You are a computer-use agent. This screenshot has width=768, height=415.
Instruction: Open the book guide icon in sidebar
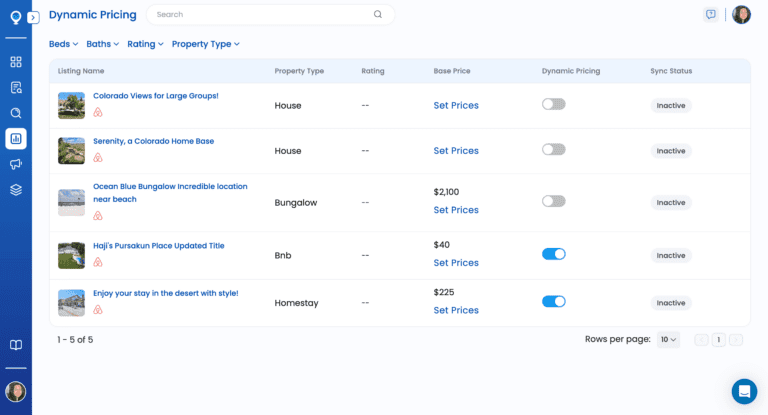(16, 345)
